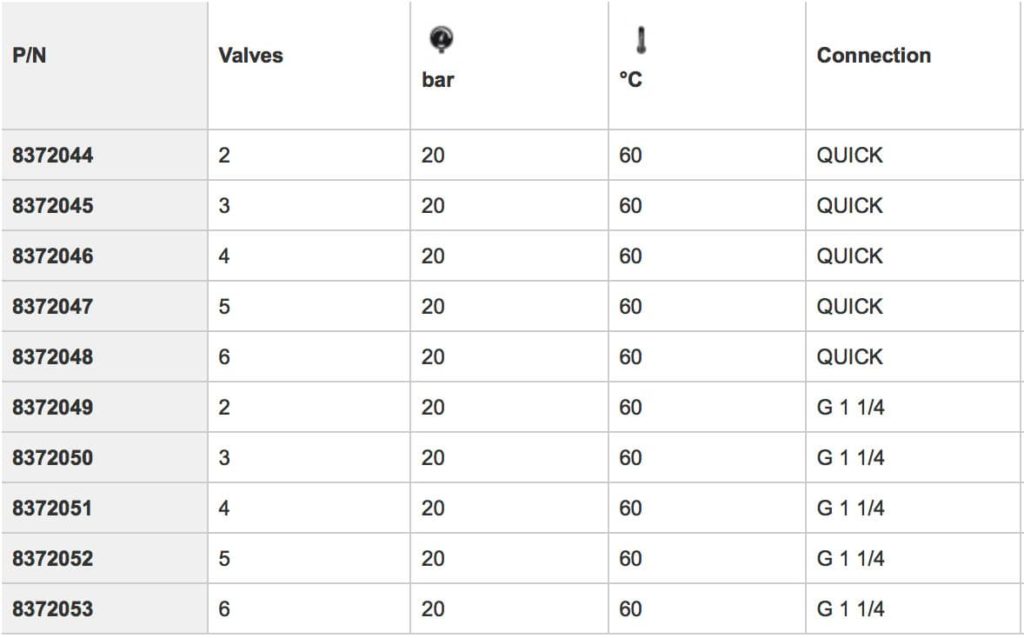Open part number 8372050

[53, 458]
